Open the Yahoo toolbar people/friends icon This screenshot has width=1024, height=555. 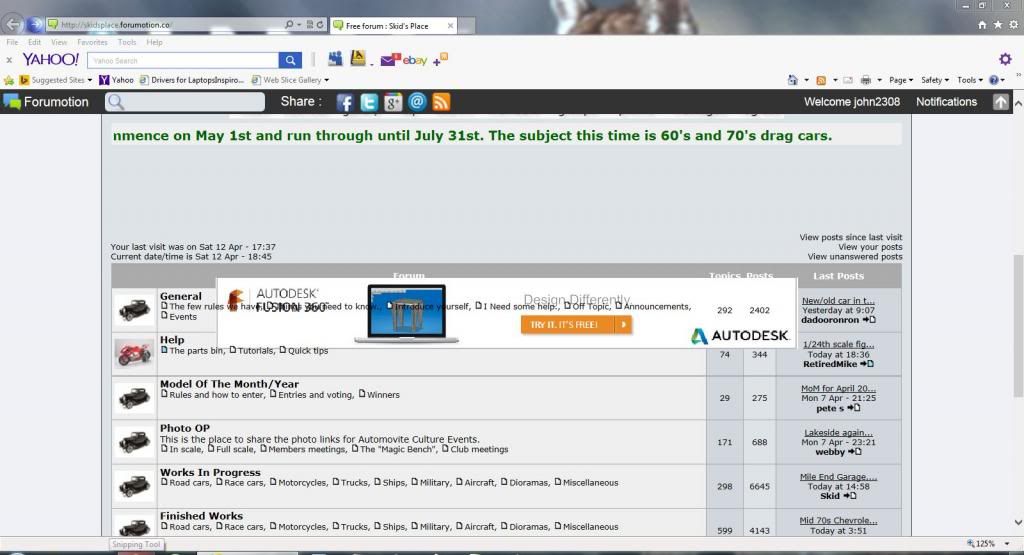[x=335, y=59]
